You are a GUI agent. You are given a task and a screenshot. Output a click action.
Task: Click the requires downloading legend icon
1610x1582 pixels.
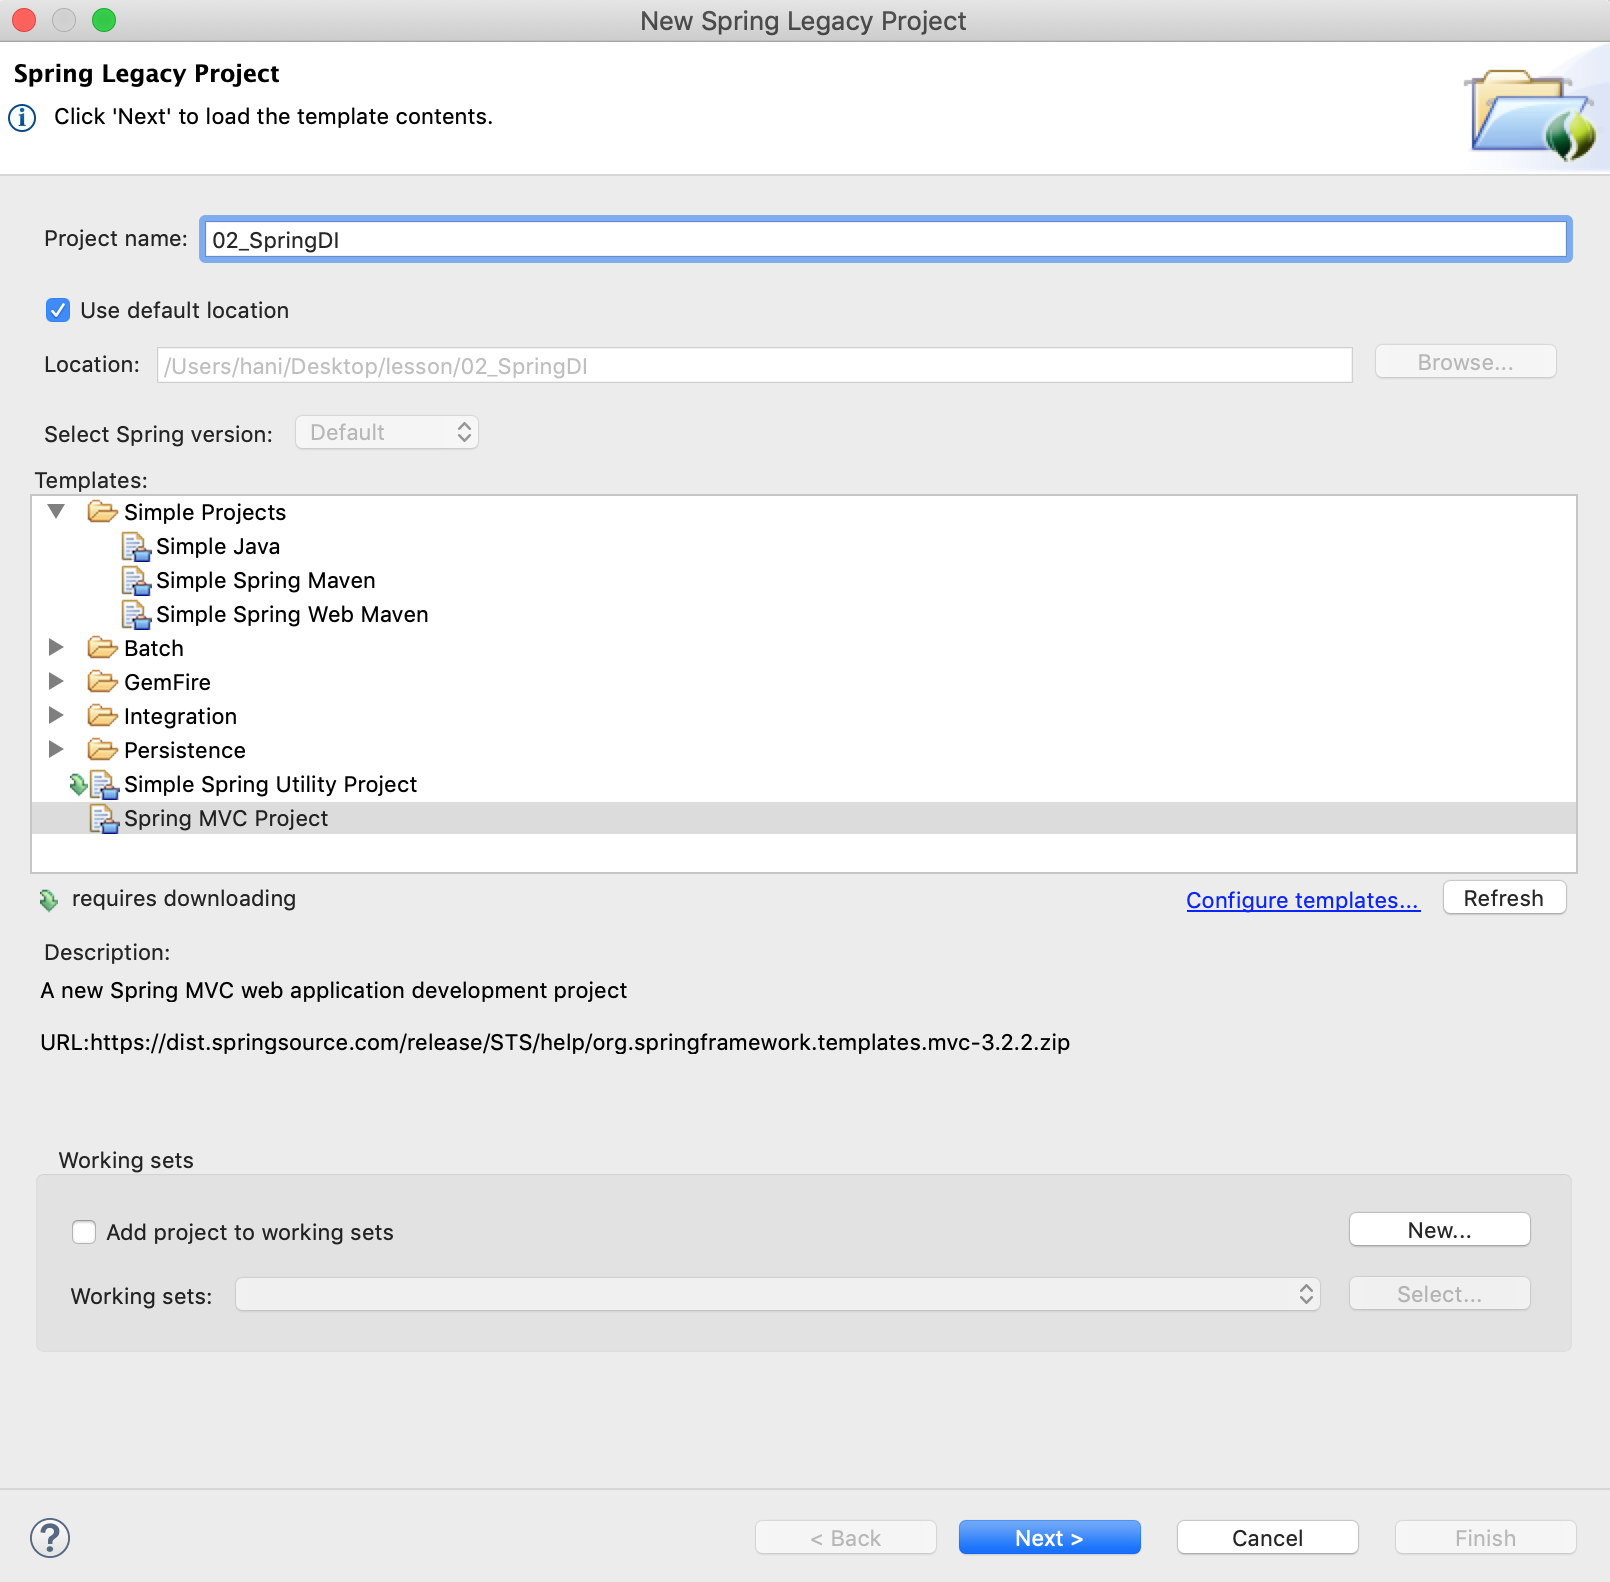click(x=49, y=900)
